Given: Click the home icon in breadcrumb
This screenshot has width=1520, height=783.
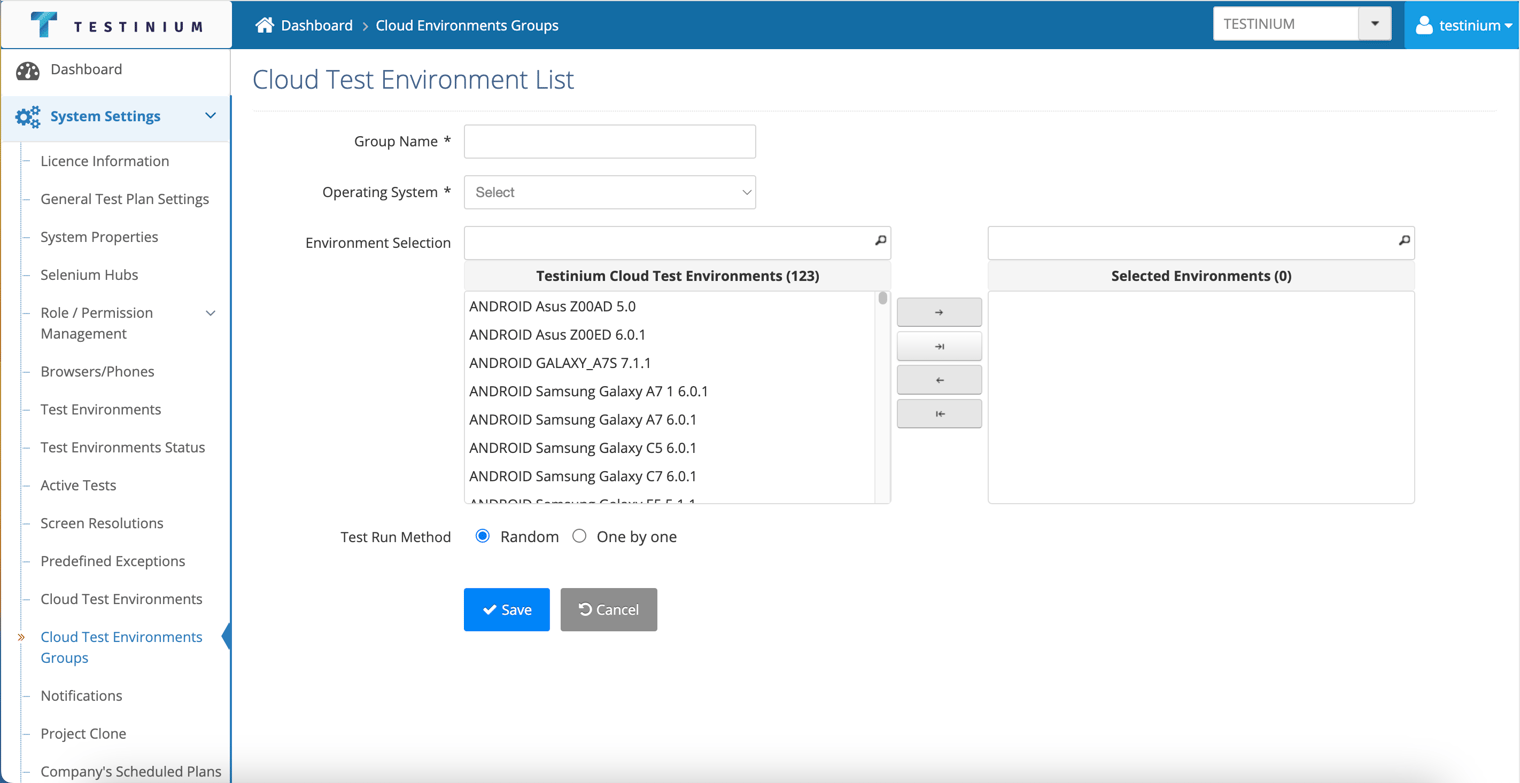Looking at the screenshot, I should (264, 25).
